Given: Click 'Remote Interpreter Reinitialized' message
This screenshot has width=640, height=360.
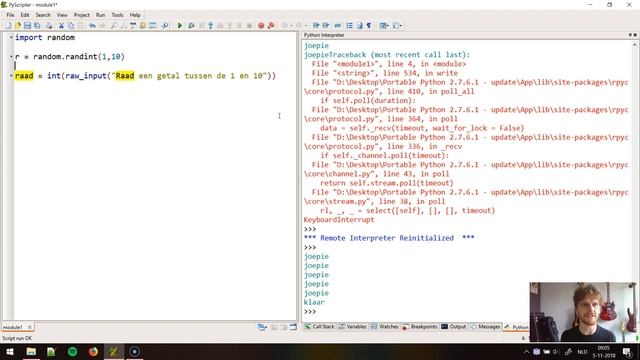Looking at the screenshot, I should pos(387,238).
